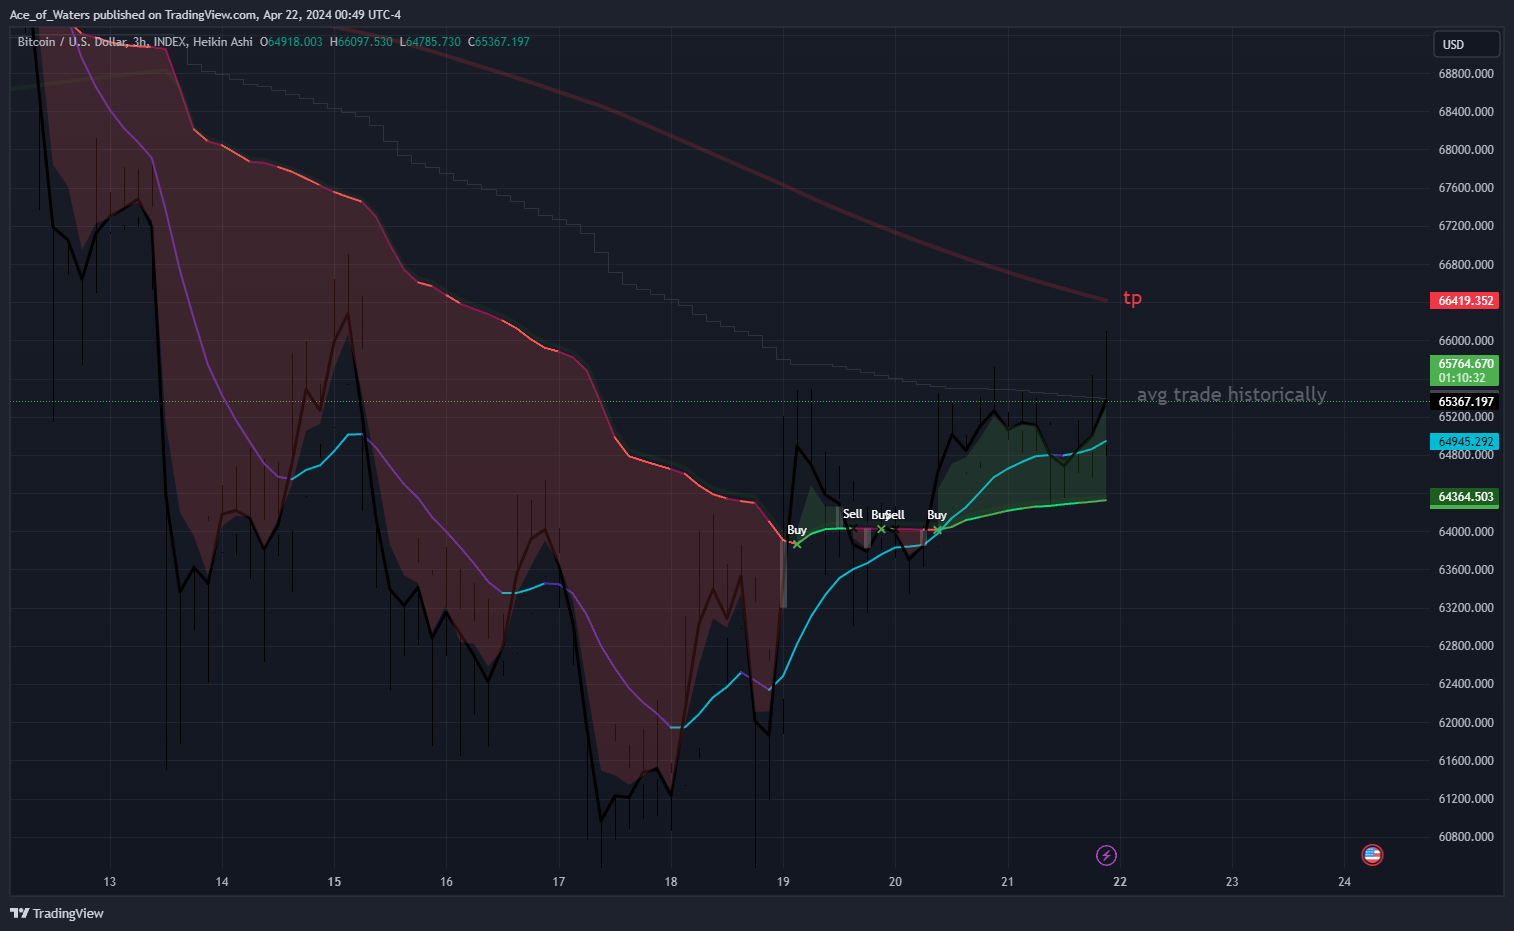This screenshot has height=931, width=1514.
Task: Click the TradingView logo
Action: tap(57, 913)
